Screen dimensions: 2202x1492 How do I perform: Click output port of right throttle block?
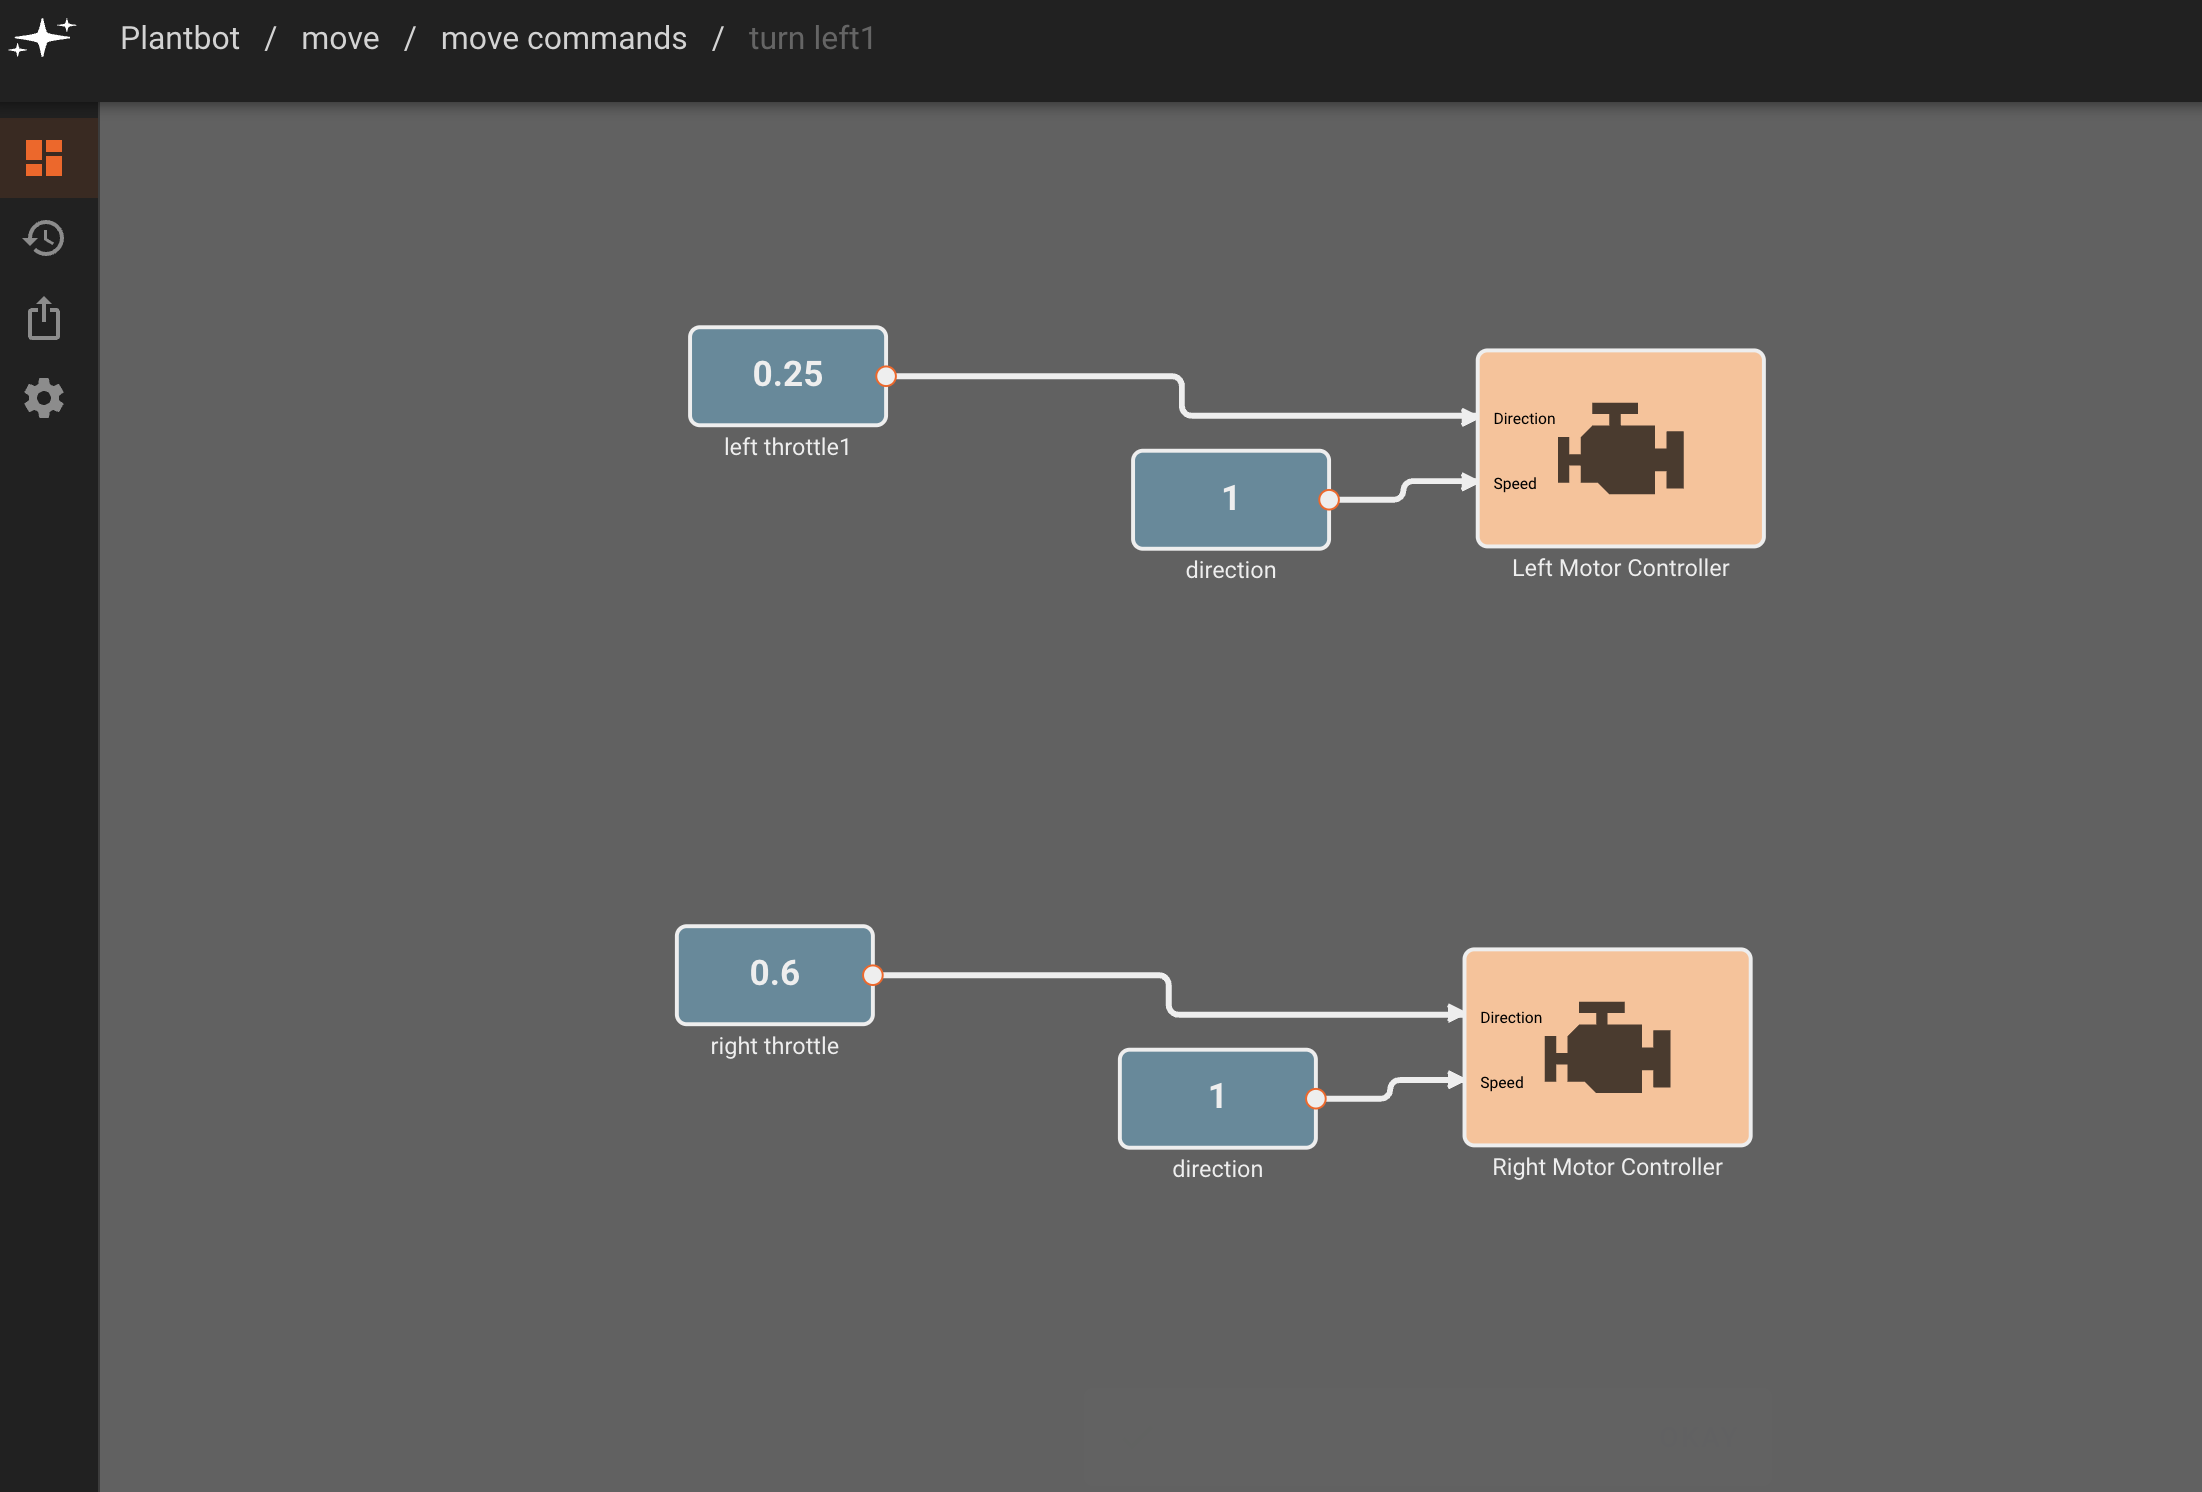pyautogui.click(x=873, y=975)
